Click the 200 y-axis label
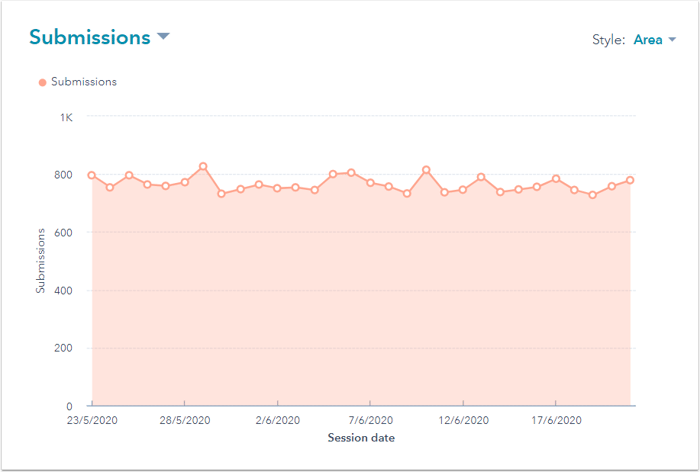 pos(63,348)
